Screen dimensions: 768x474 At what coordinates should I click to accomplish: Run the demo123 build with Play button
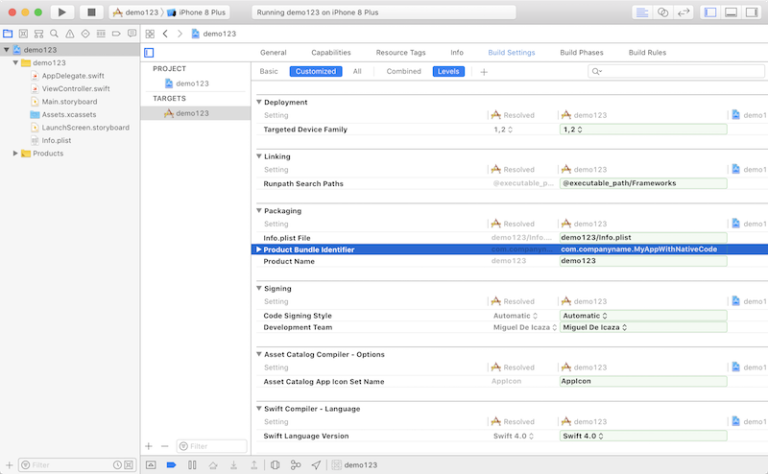pyautogui.click(x=62, y=12)
